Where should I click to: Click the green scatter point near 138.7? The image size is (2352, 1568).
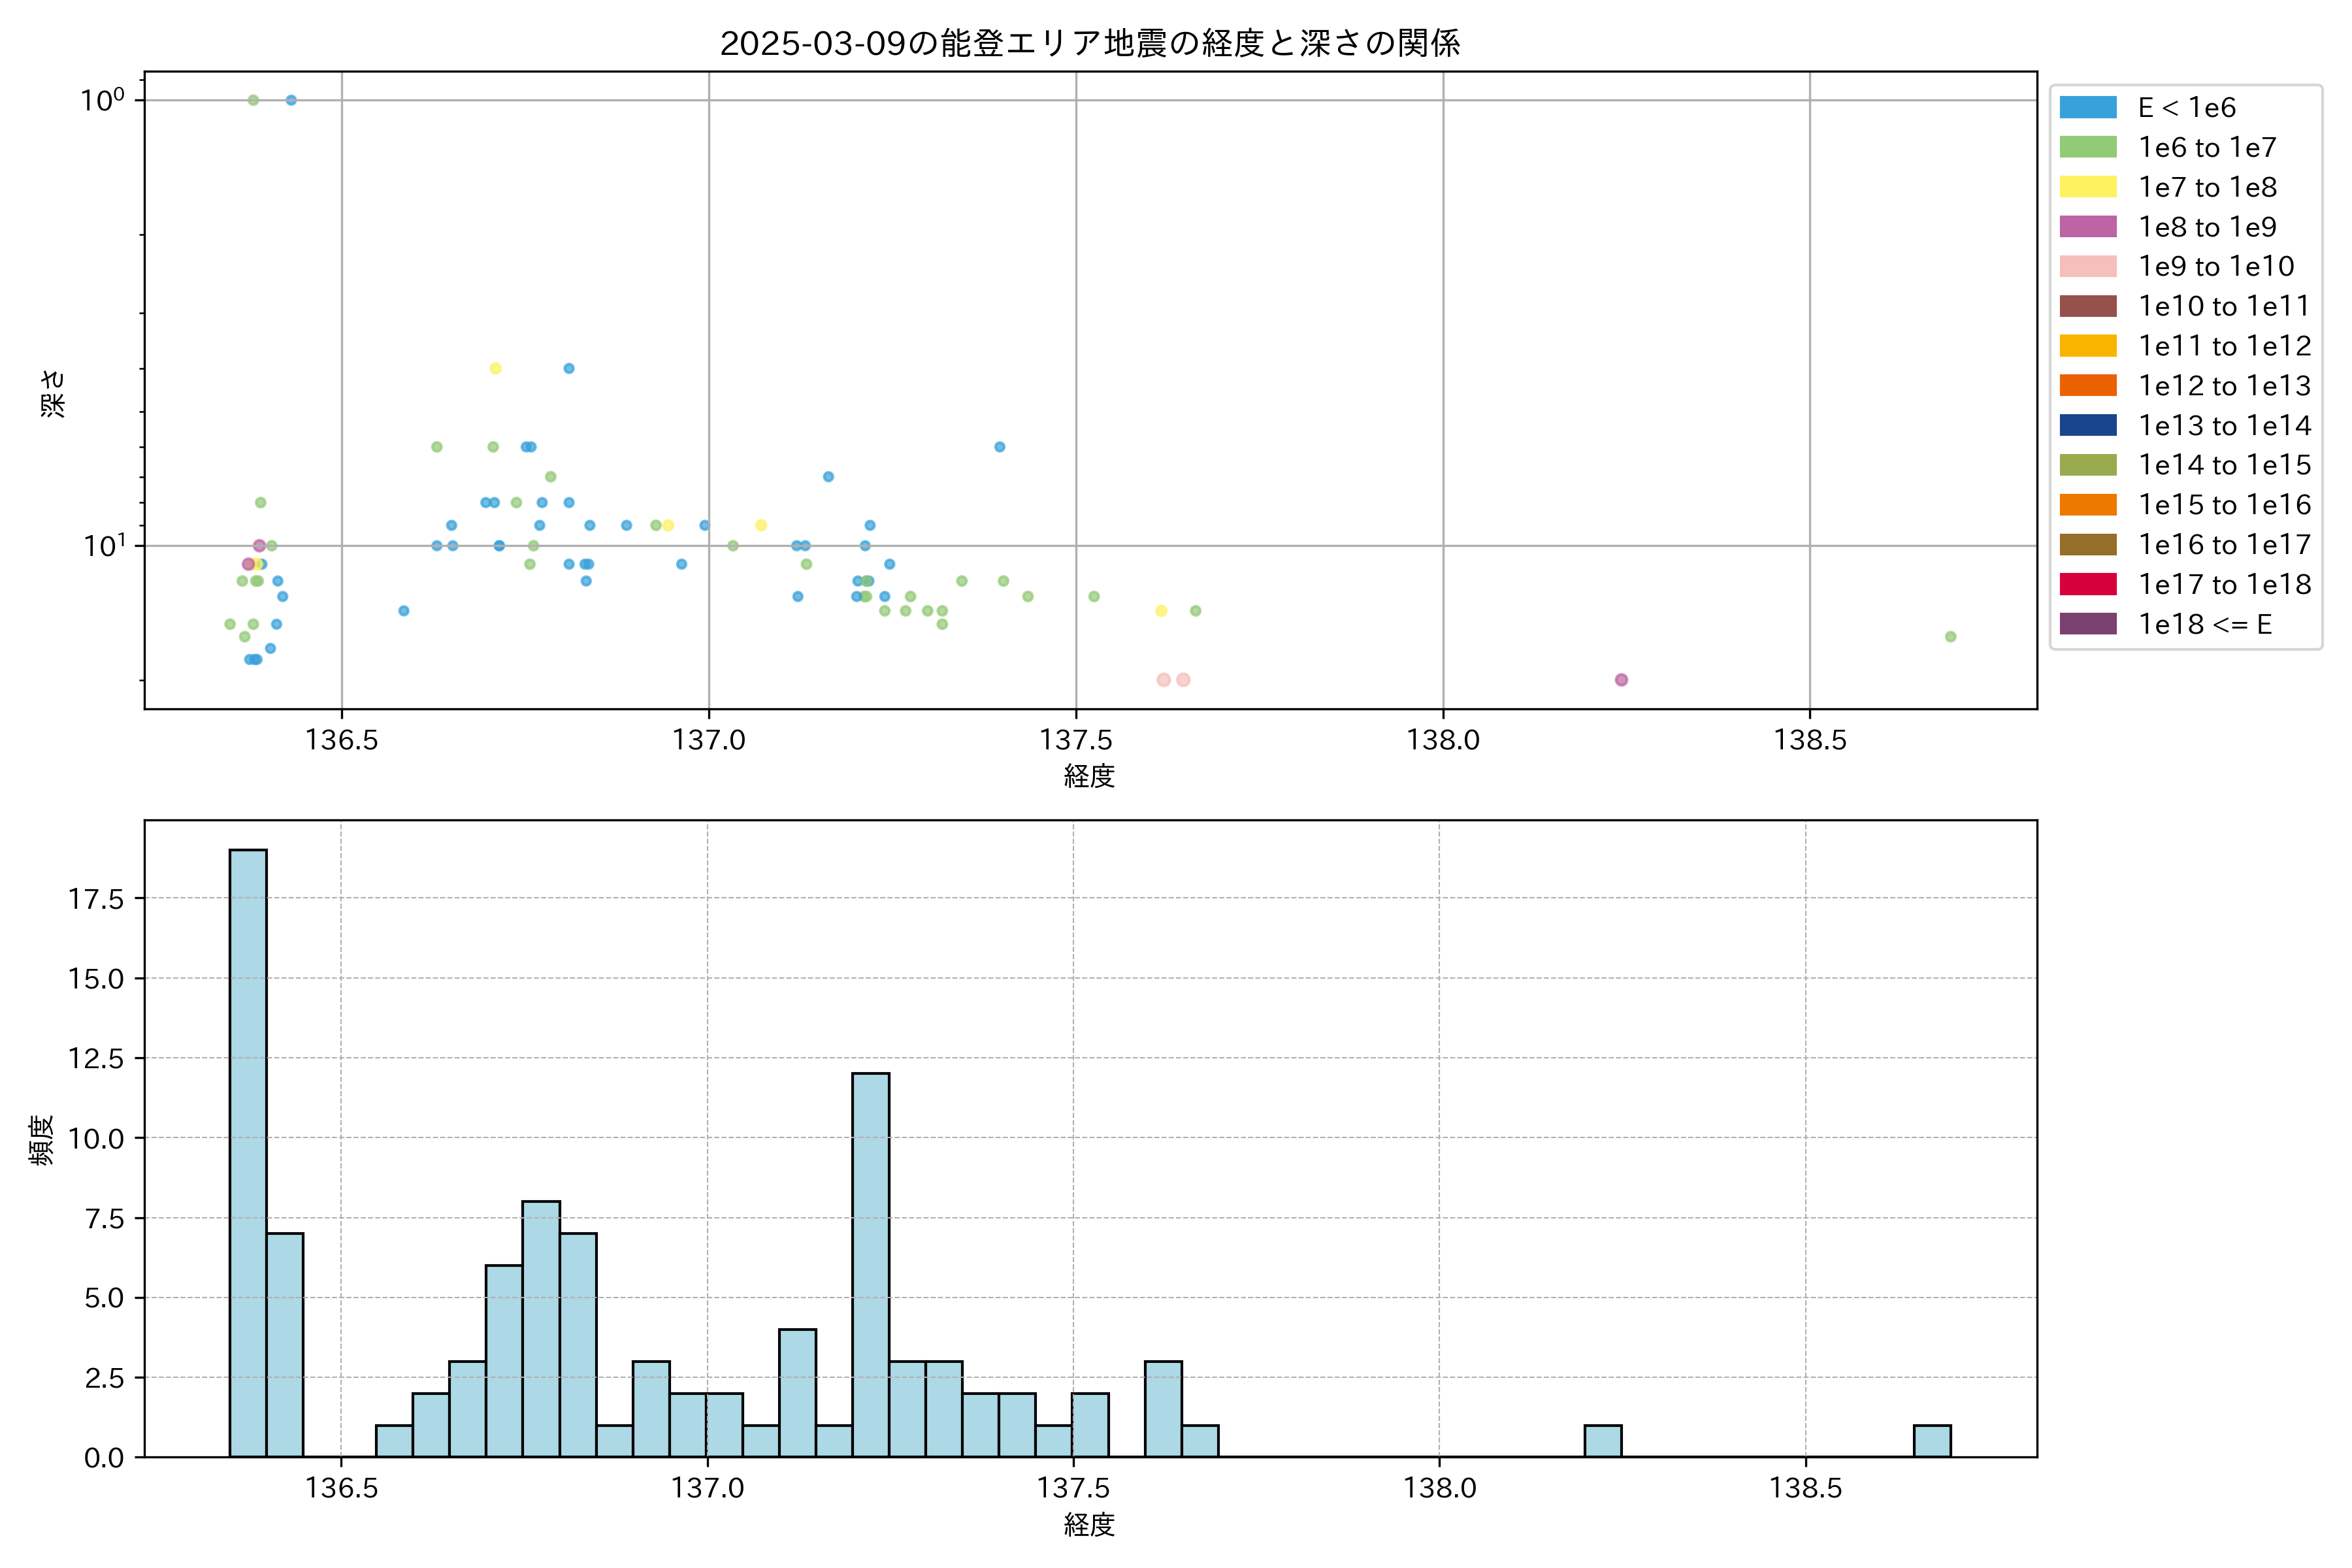[x=1950, y=637]
